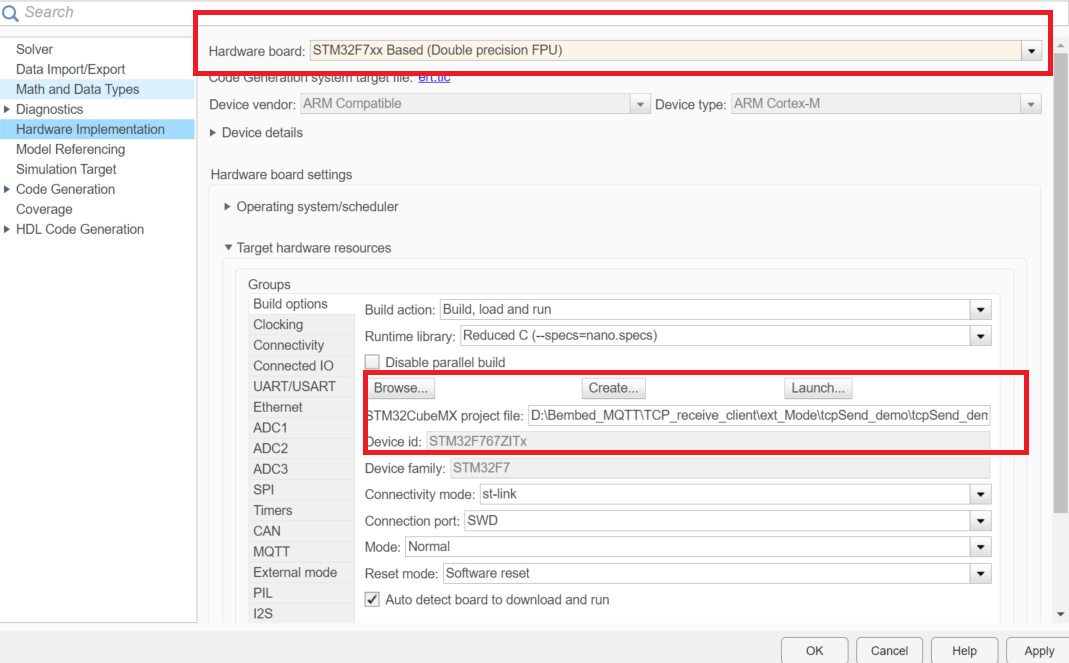Check the Disable parallel build checkbox
The width and height of the screenshot is (1069, 663).
coord(370,361)
